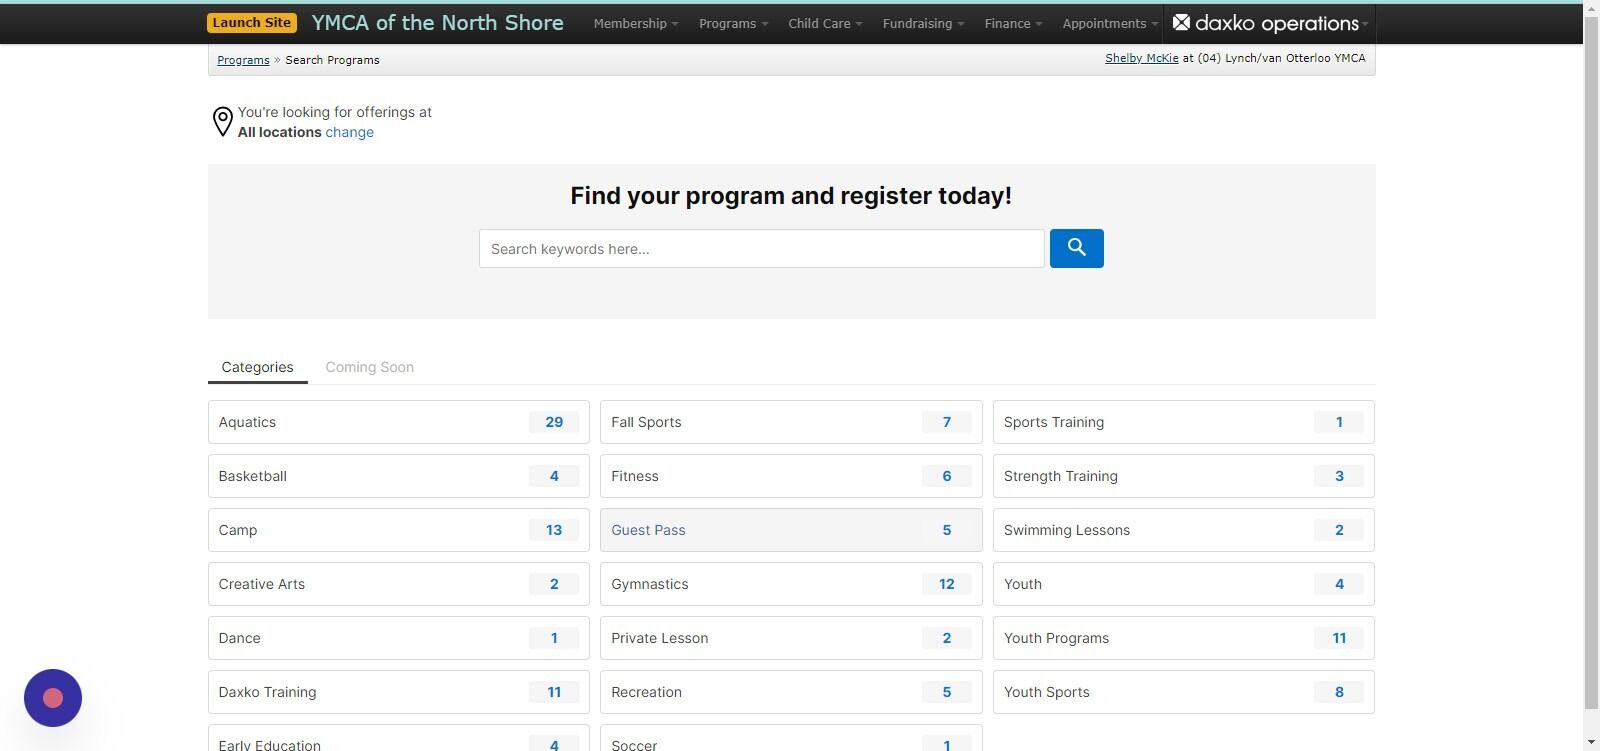
Task: Open the Strength Training category
Action: point(1184,476)
